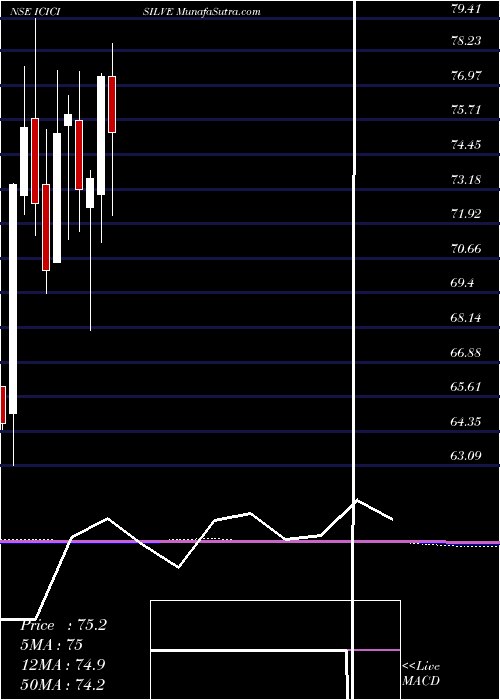Click the price label 74.45
The width and height of the screenshot is (500, 700).
pos(466,144)
